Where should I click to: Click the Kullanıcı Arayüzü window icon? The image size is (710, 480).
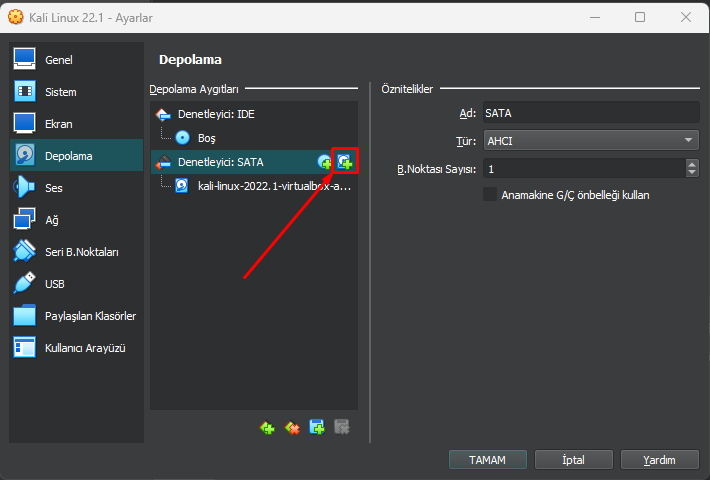tap(24, 347)
